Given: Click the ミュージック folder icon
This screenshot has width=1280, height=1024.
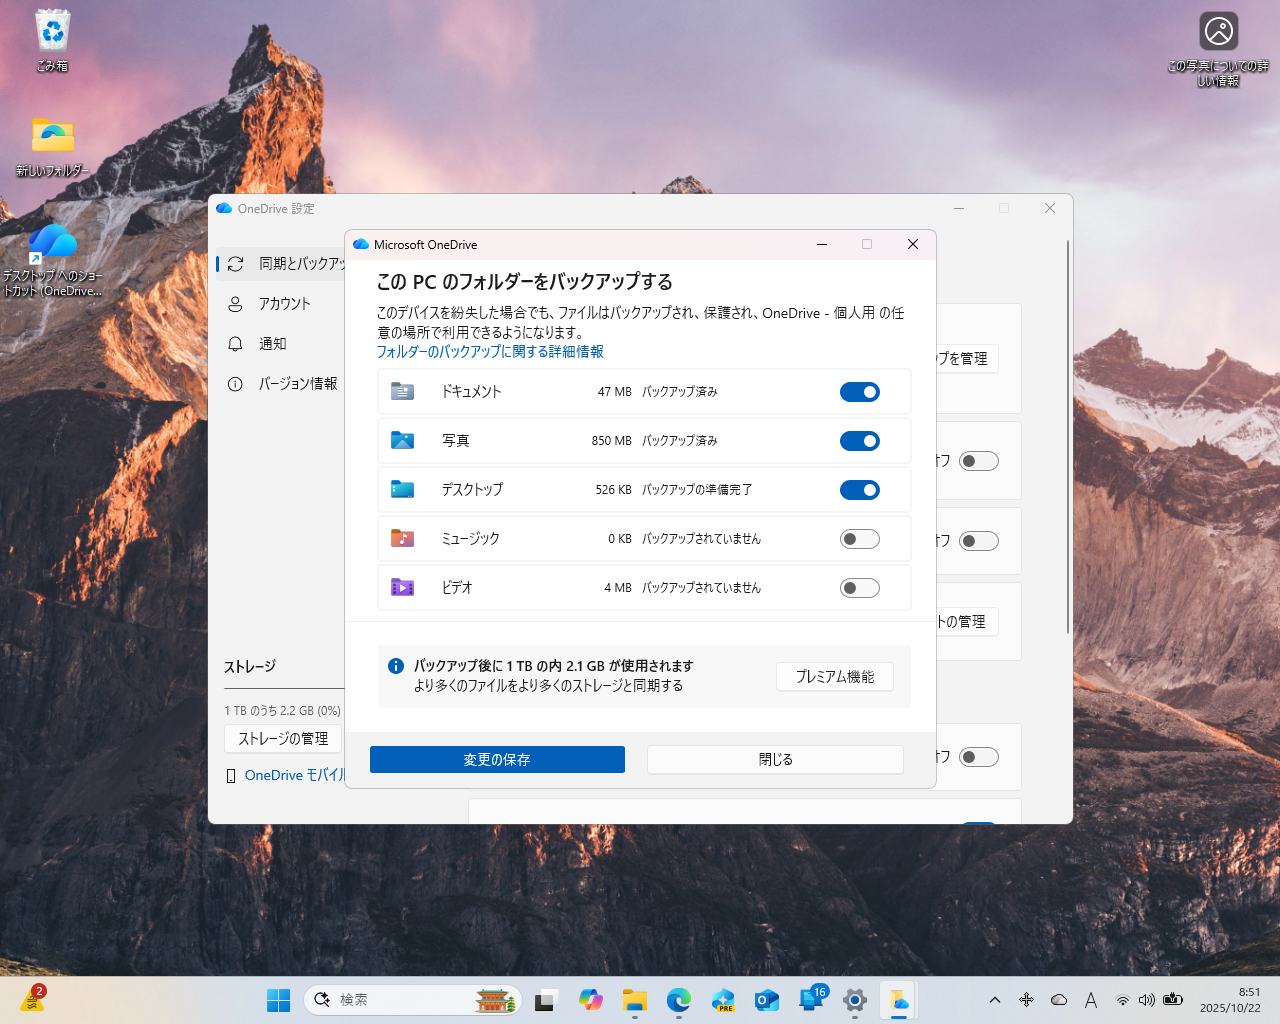Looking at the screenshot, I should [x=402, y=538].
